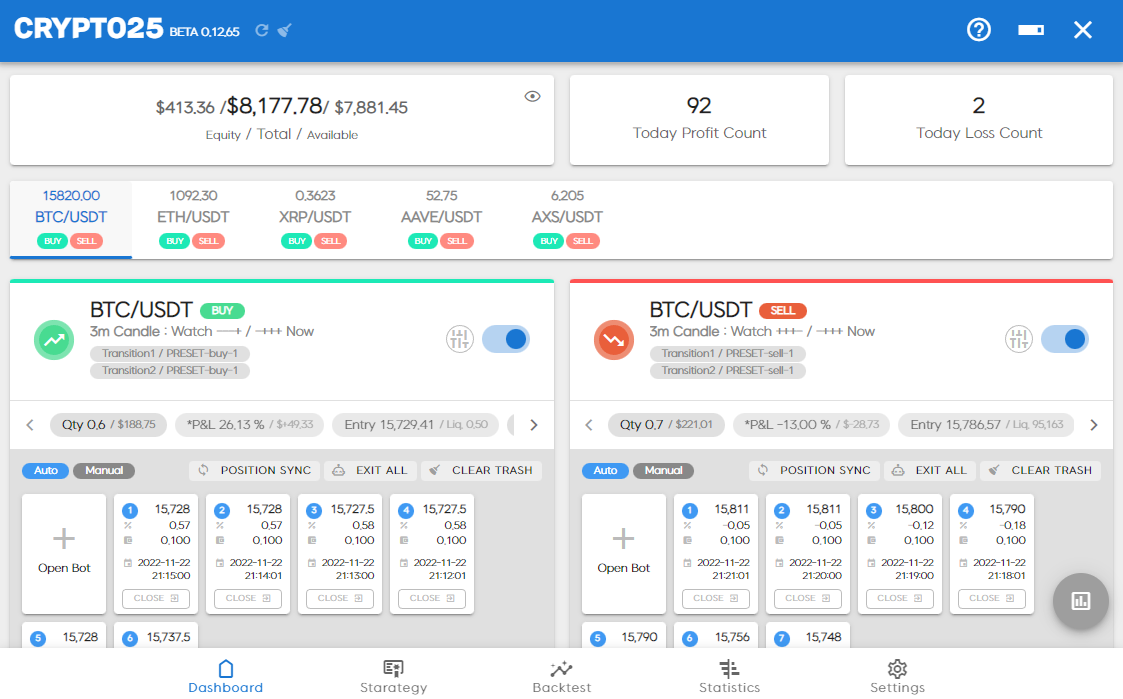Click the floating chart button
Screen dimensions: 1123x699
pos(1081,600)
